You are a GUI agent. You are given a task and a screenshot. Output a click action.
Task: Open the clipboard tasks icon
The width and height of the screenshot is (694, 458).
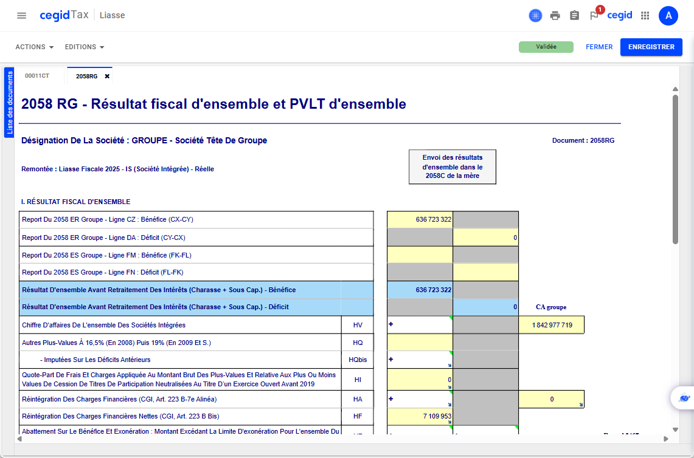click(574, 15)
